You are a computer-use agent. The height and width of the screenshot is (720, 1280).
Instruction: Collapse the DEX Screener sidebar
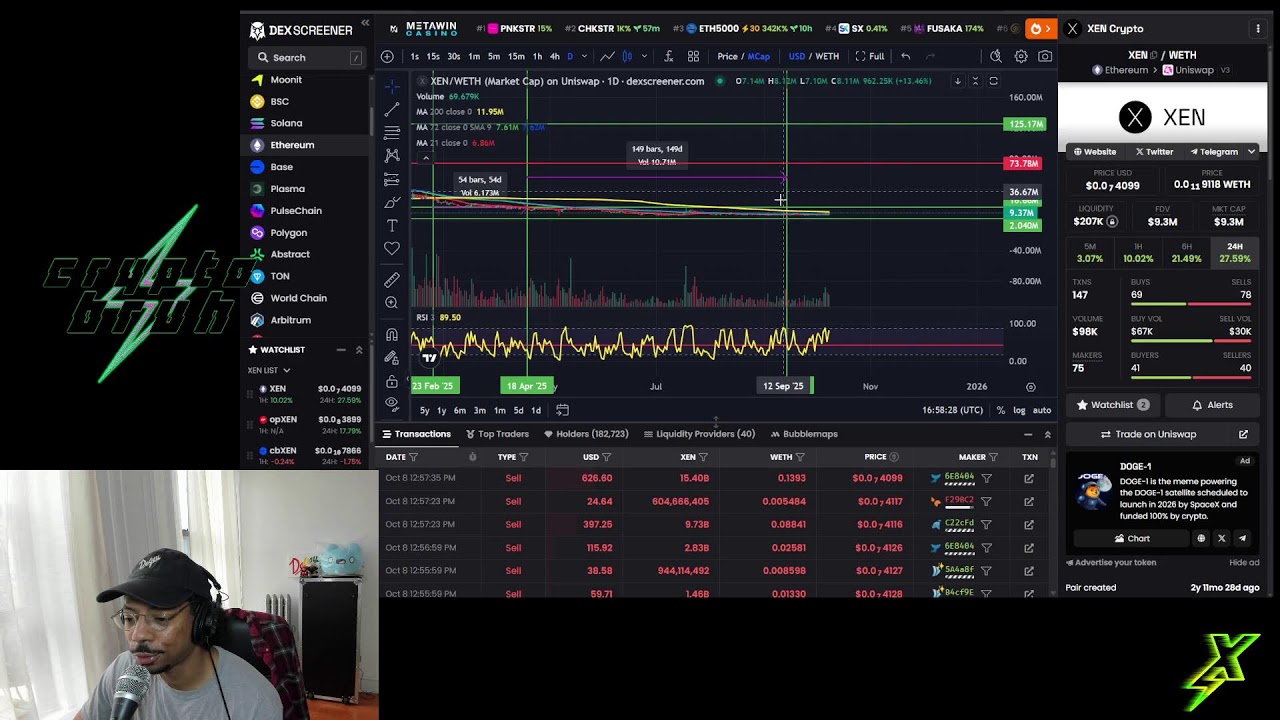click(365, 22)
